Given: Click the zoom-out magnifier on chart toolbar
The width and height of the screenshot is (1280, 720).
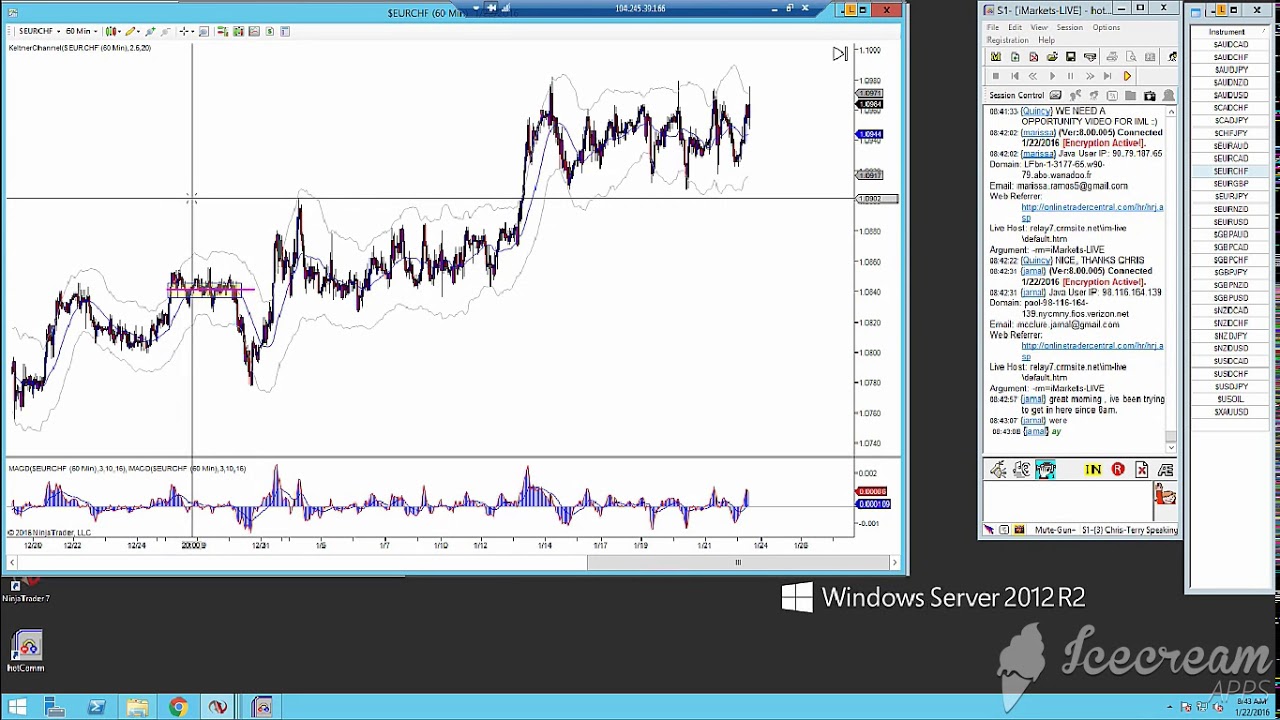Looking at the screenshot, I should (x=166, y=31).
